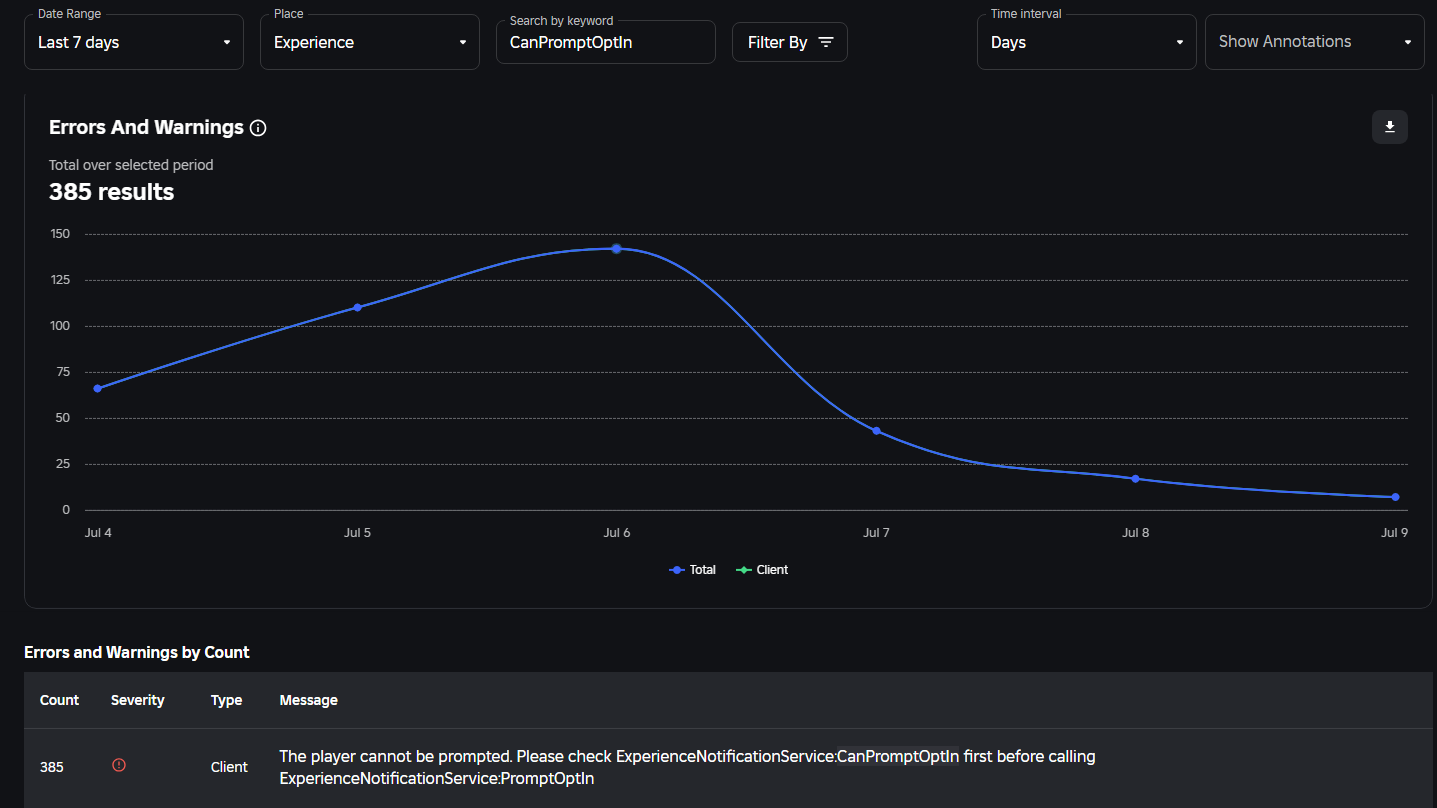The image size is (1437, 808).
Task: Open the Time interval dropdown
Action: click(x=1086, y=42)
